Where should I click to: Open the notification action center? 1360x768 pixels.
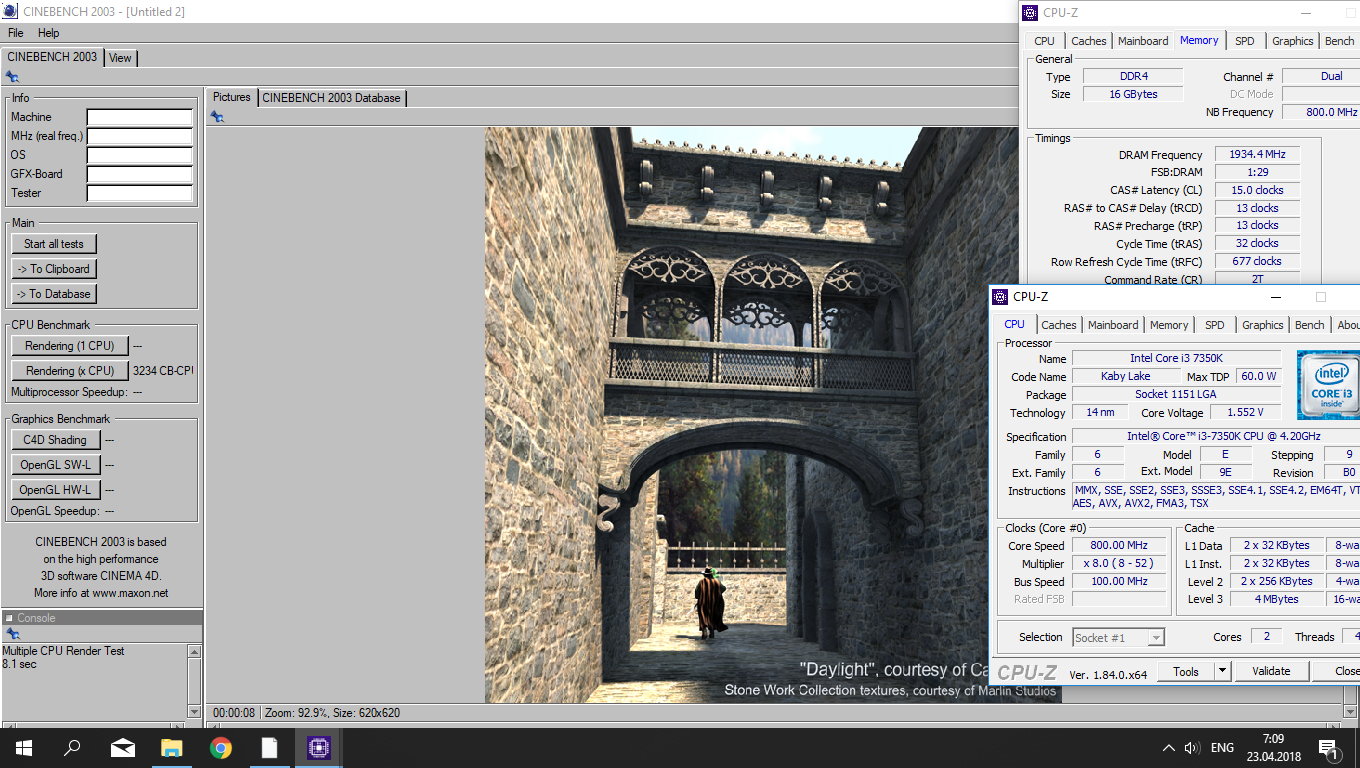(1329, 748)
